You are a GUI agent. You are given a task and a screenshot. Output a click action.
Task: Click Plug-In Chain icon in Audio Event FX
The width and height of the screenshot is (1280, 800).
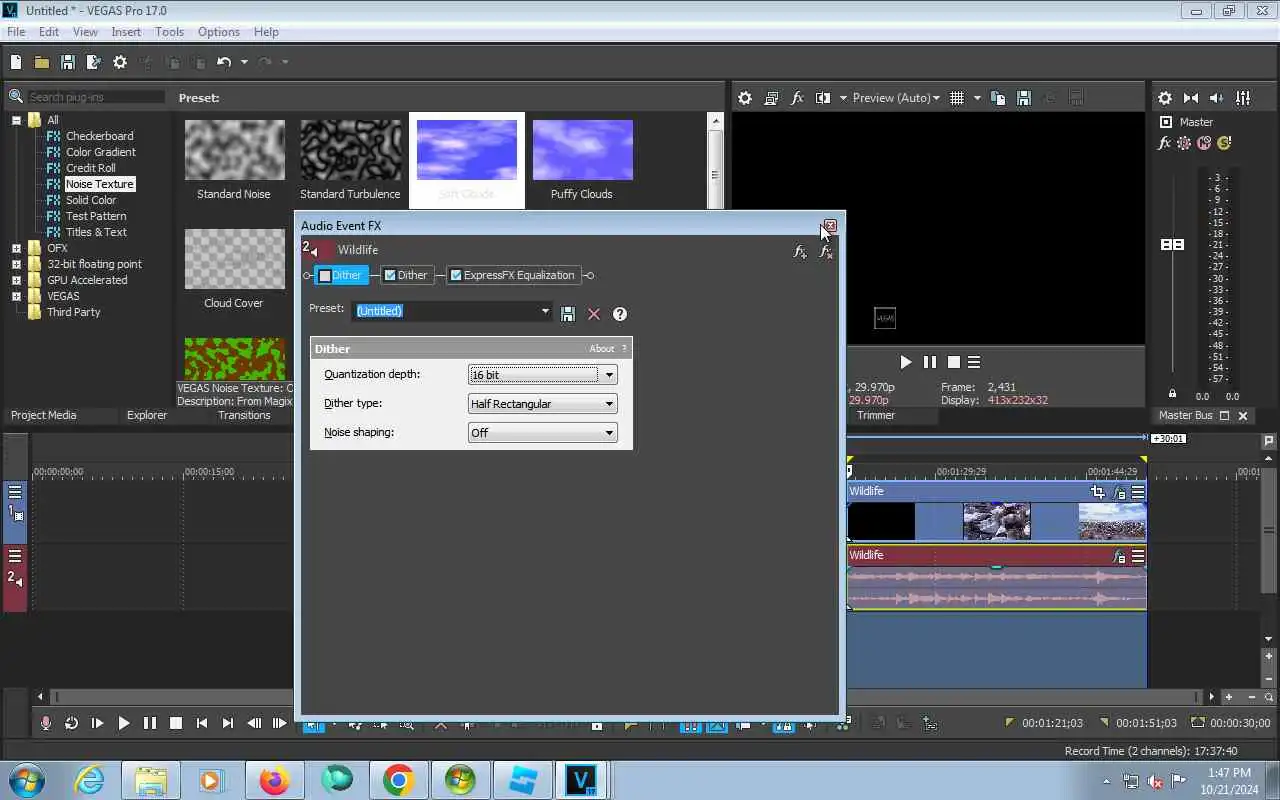tap(800, 252)
